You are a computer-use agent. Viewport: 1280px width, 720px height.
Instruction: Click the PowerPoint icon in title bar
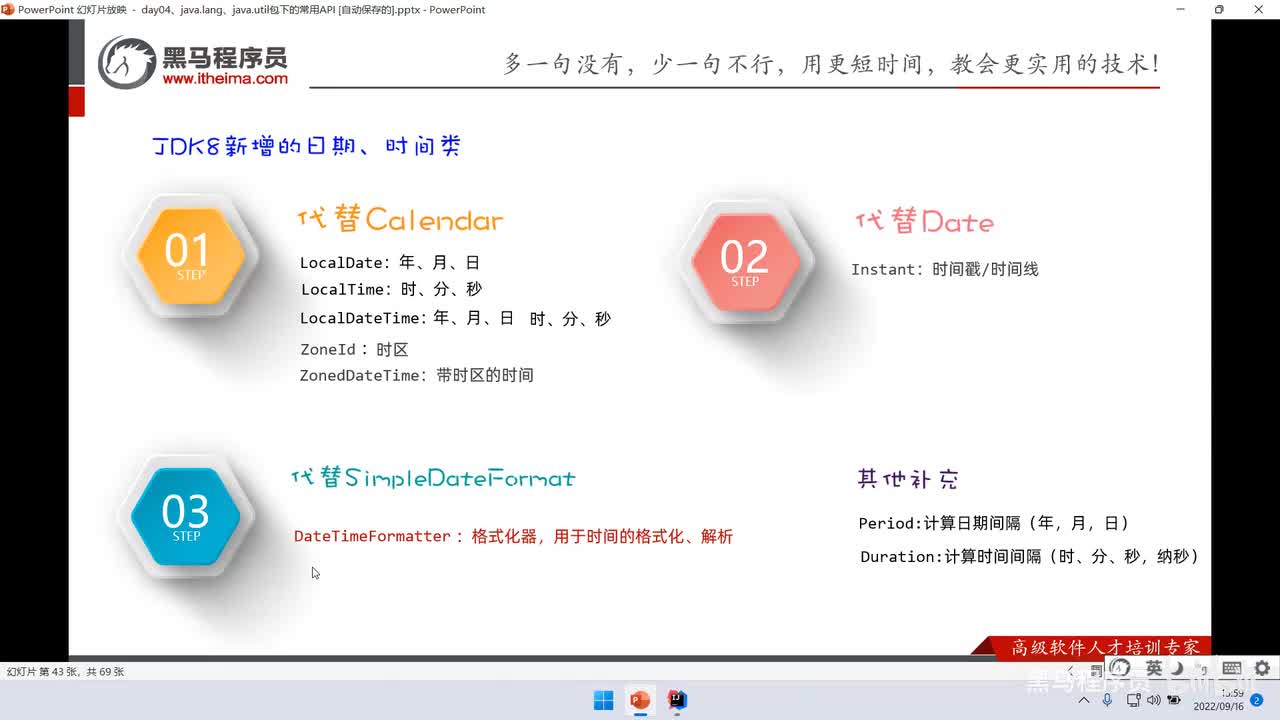pyautogui.click(x=8, y=9)
